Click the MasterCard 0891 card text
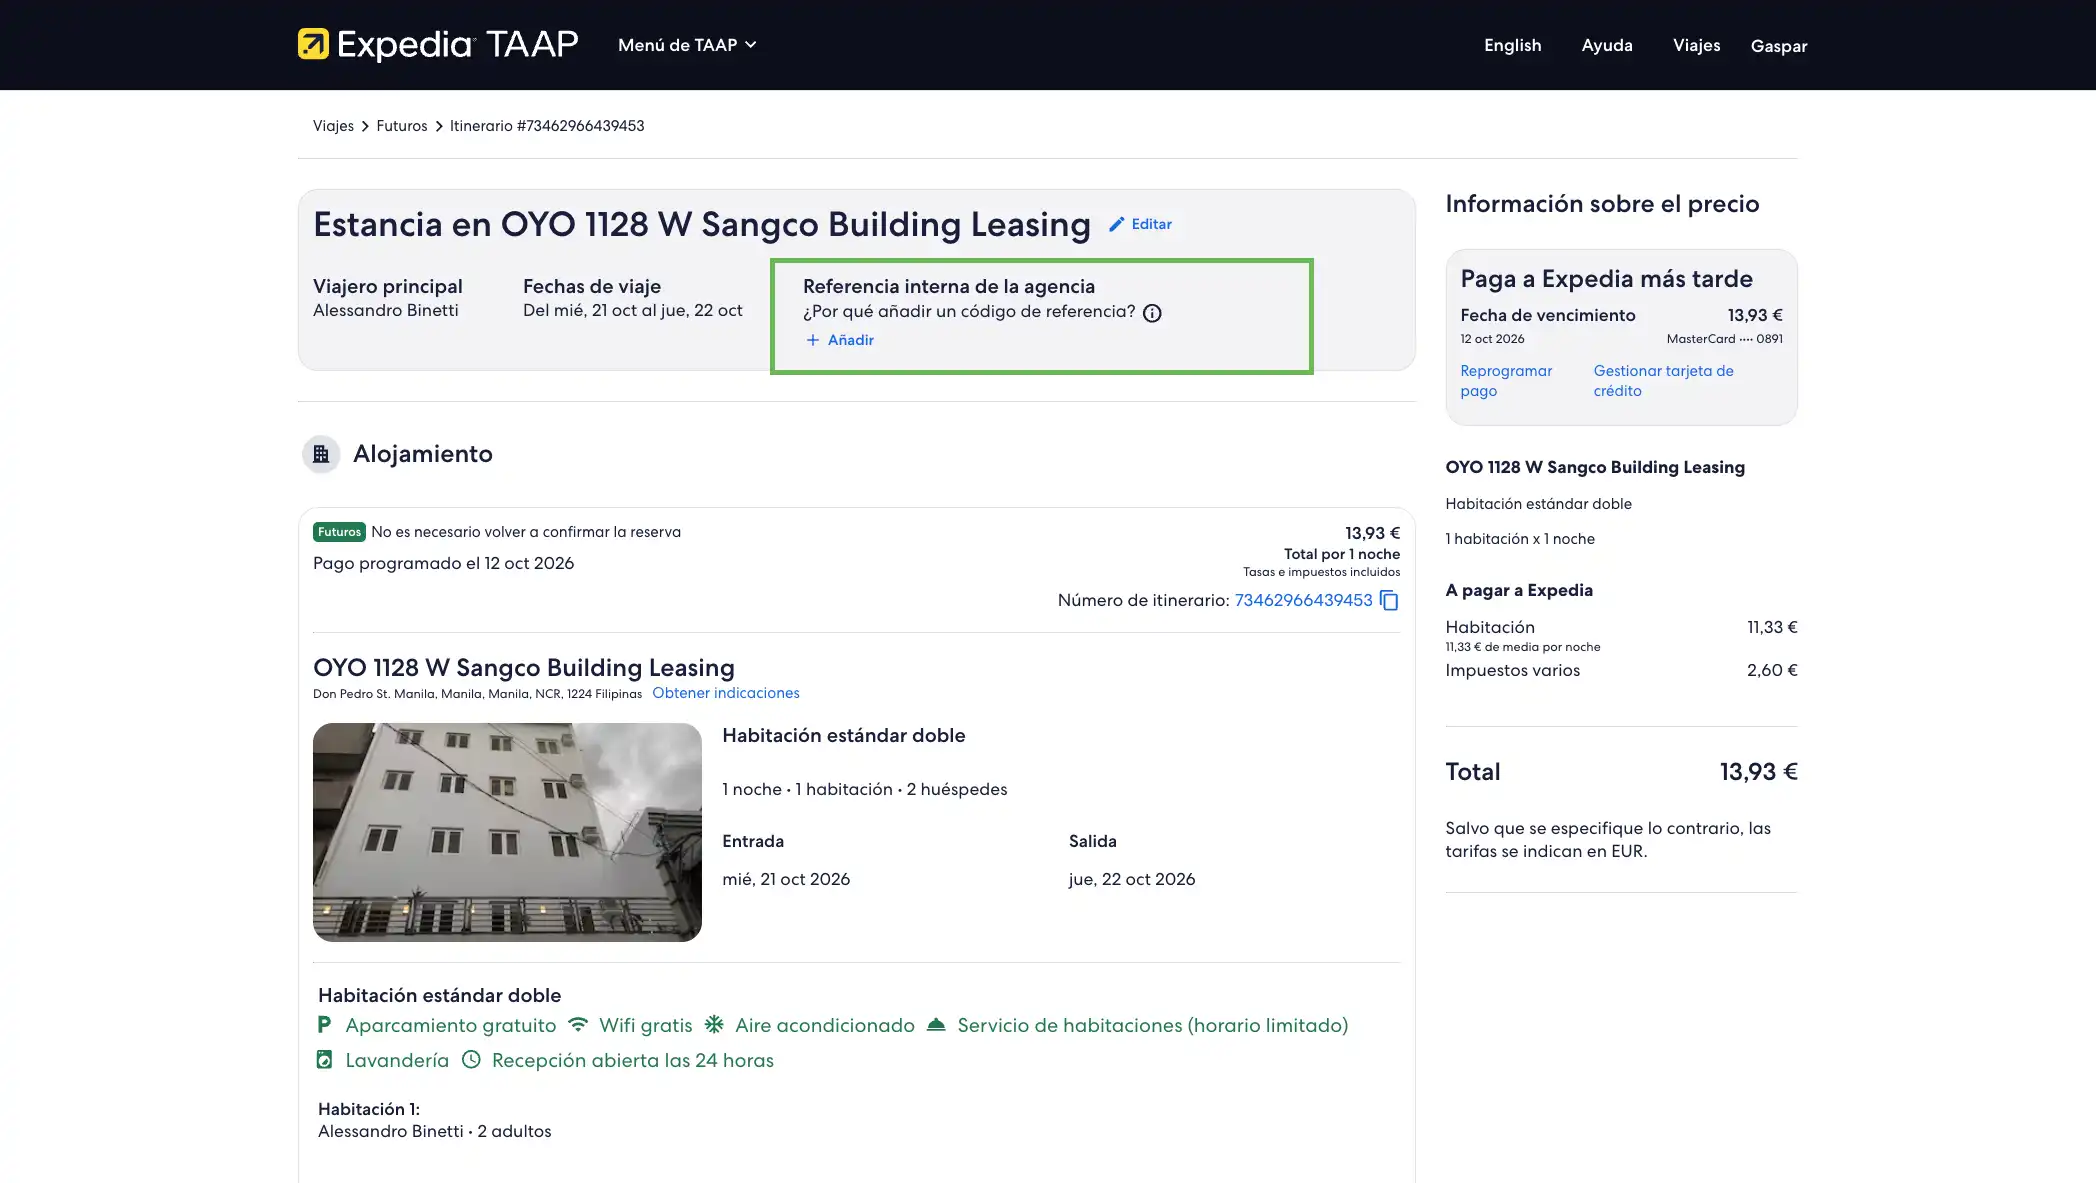 1725,339
